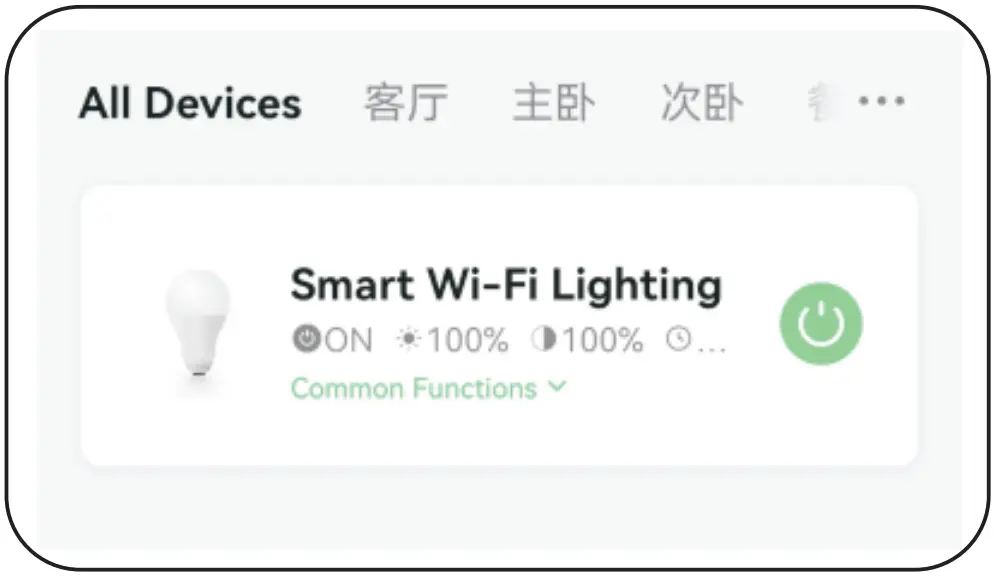Collapse the Common Functions panel

click(x=559, y=386)
